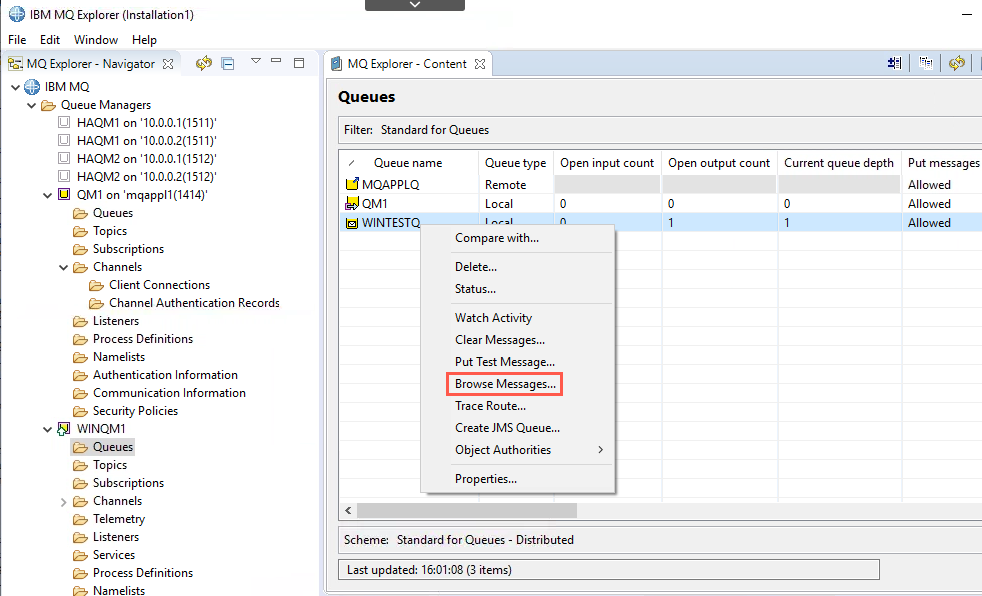982x596 pixels.
Task: Select HAQM1 on '10.0.0.2(1511)'
Action: tap(147, 141)
